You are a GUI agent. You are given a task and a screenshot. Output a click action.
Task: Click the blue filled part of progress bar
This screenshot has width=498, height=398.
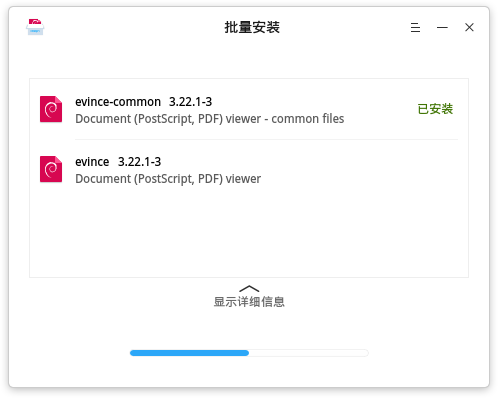[189, 353]
